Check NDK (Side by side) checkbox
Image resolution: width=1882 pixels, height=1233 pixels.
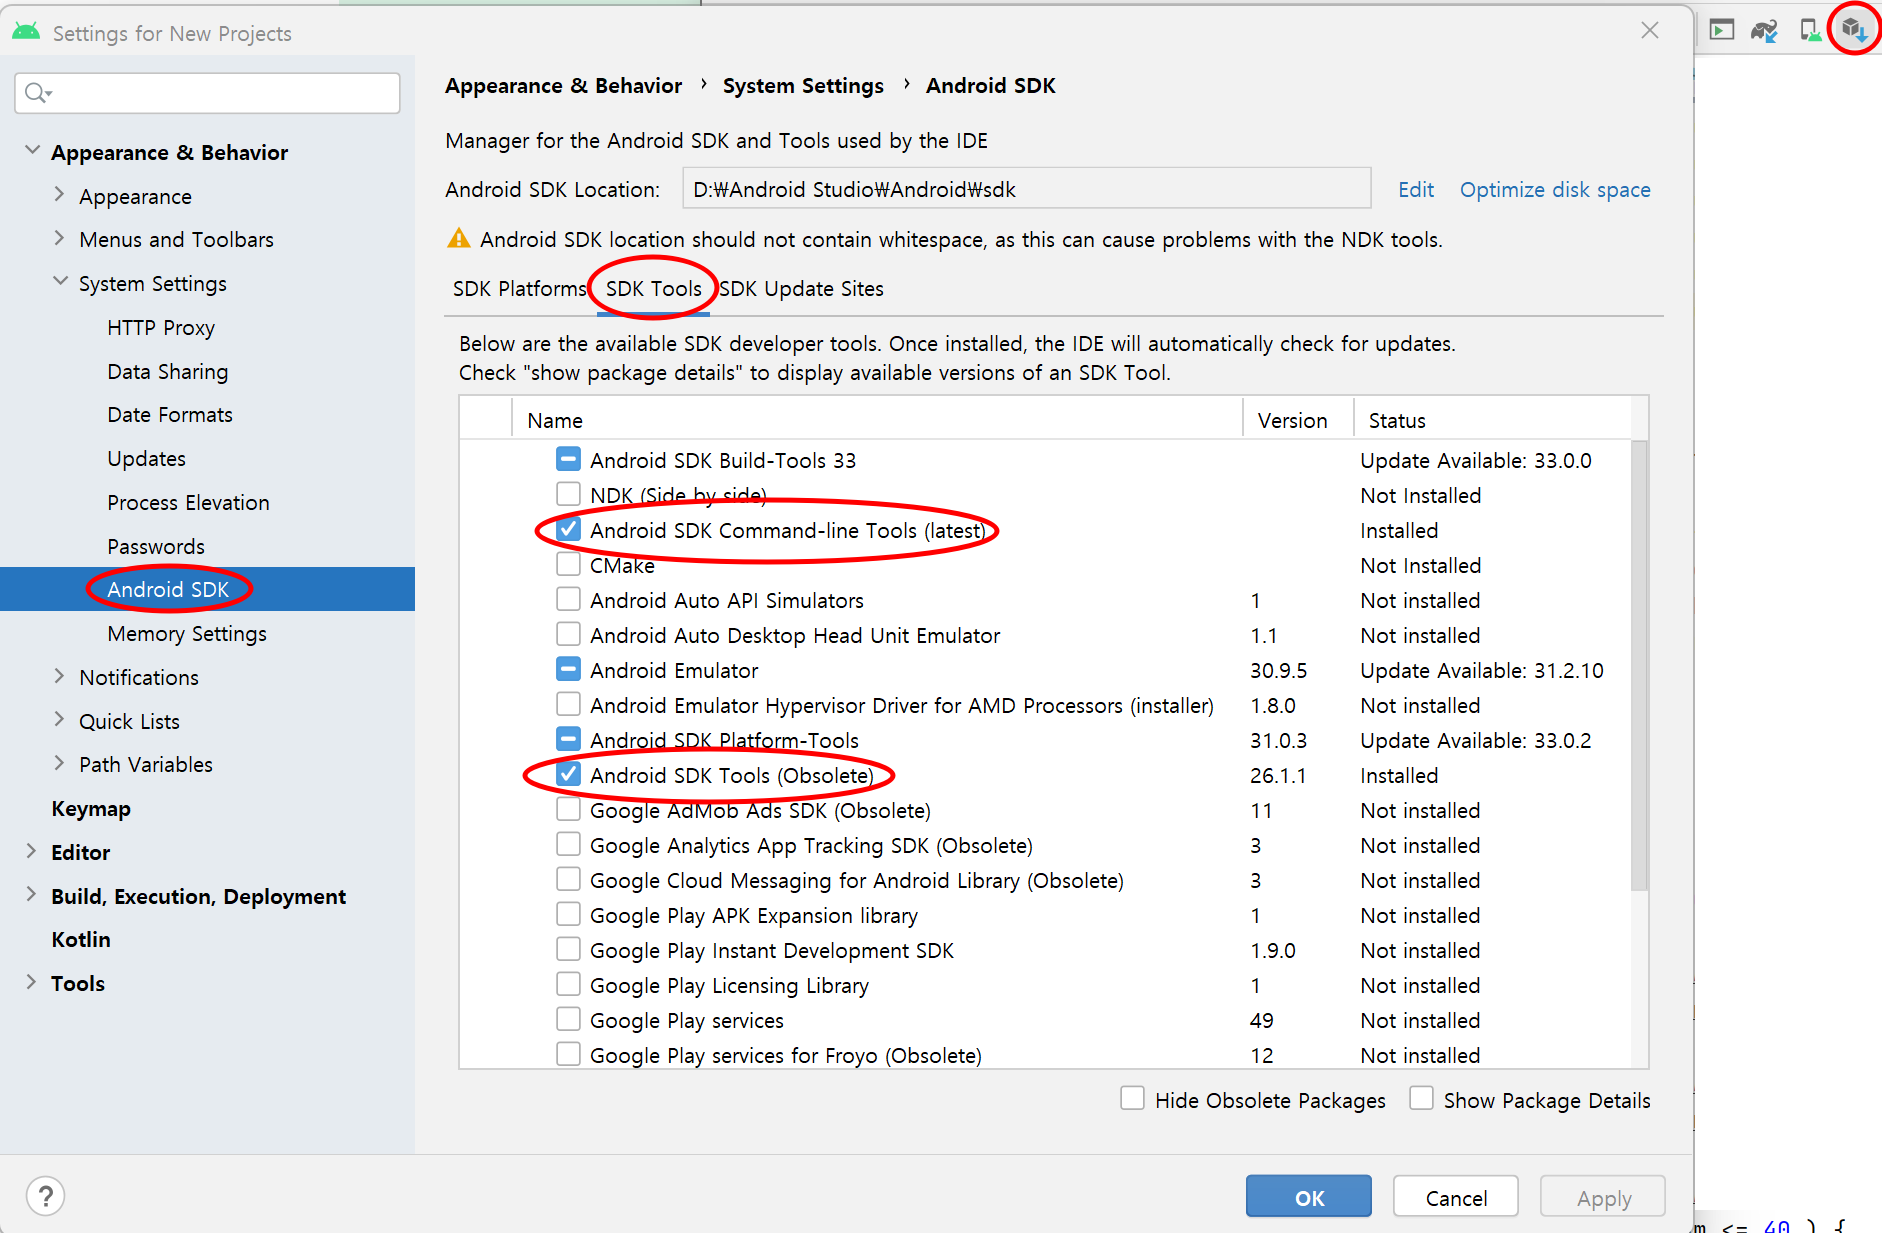point(568,494)
